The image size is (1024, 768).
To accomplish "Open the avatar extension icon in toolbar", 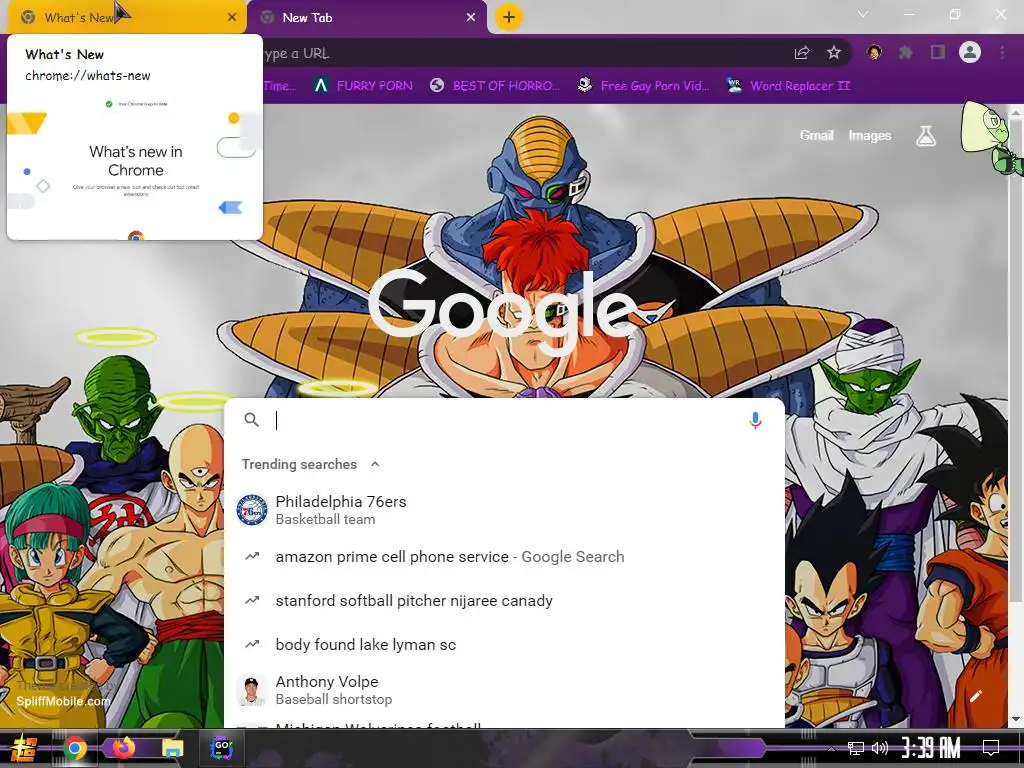I will tap(874, 52).
